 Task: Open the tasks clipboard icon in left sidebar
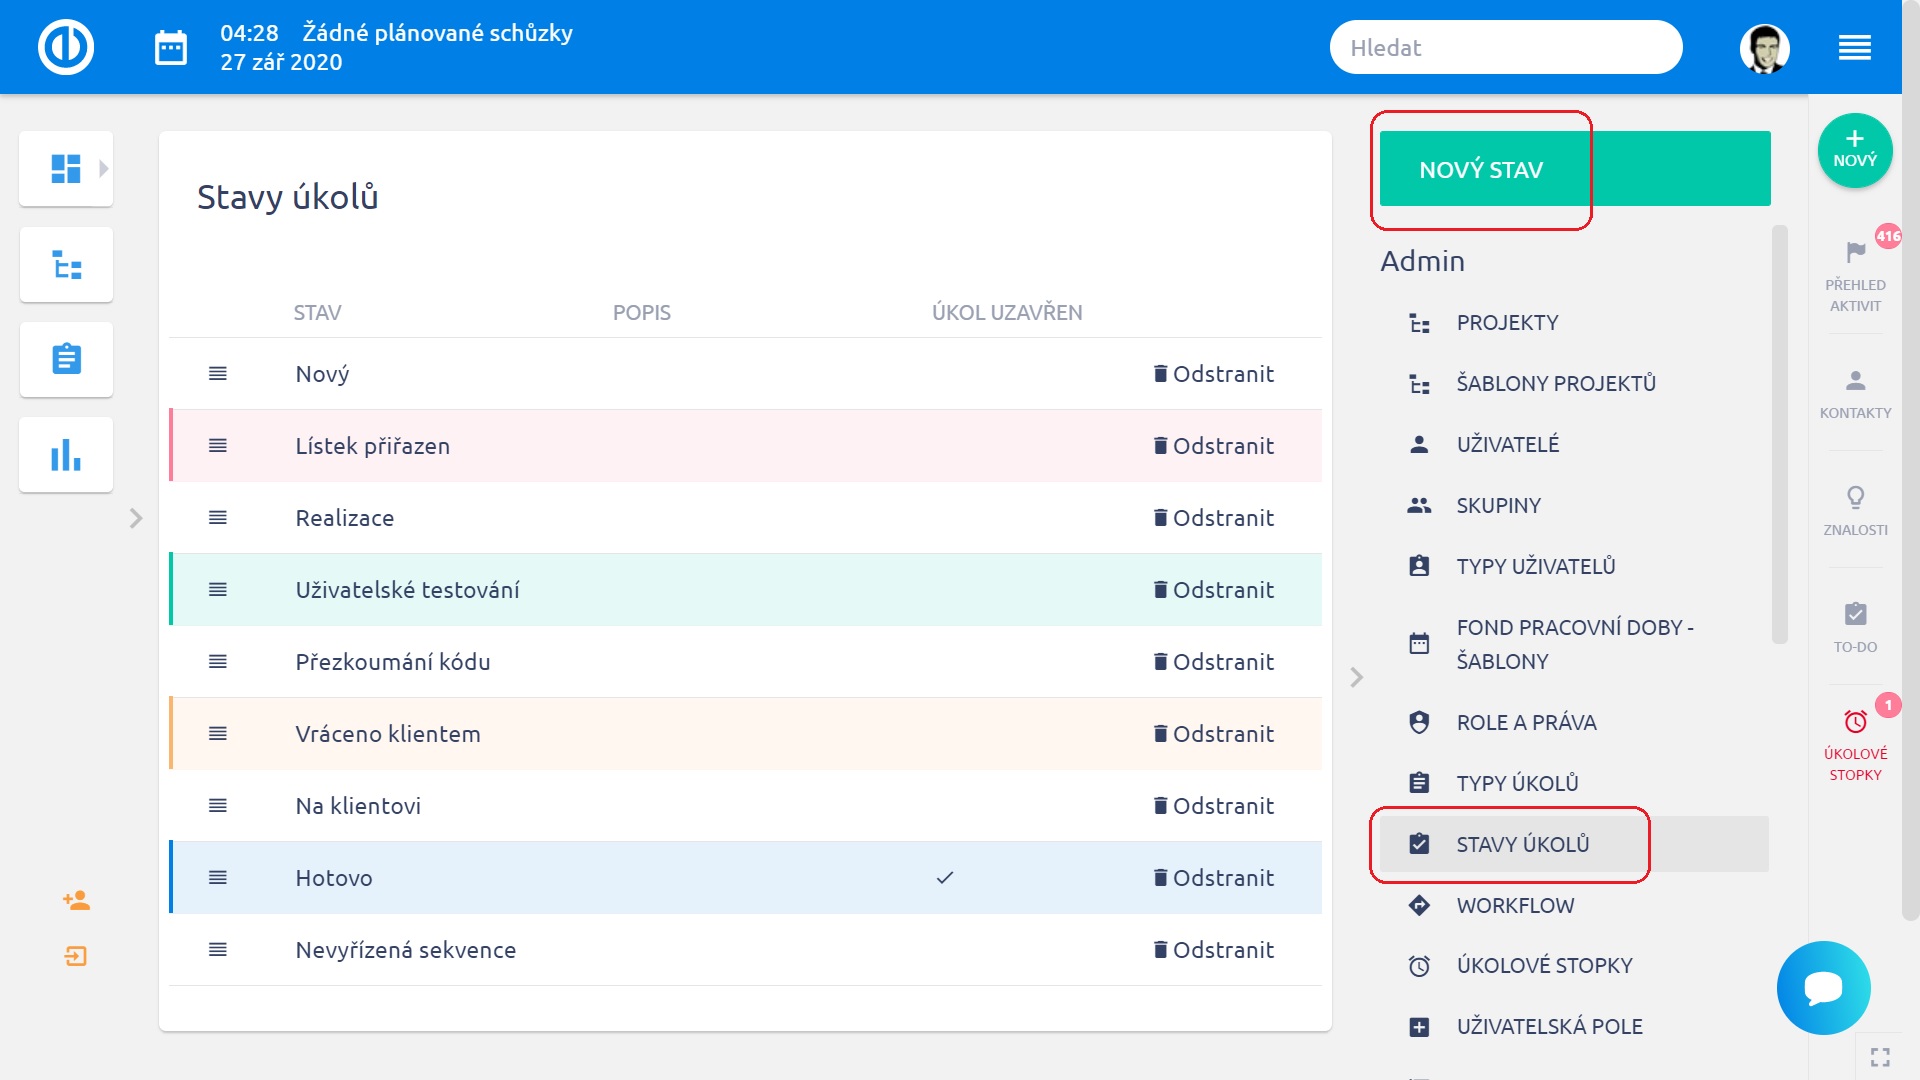tap(66, 359)
